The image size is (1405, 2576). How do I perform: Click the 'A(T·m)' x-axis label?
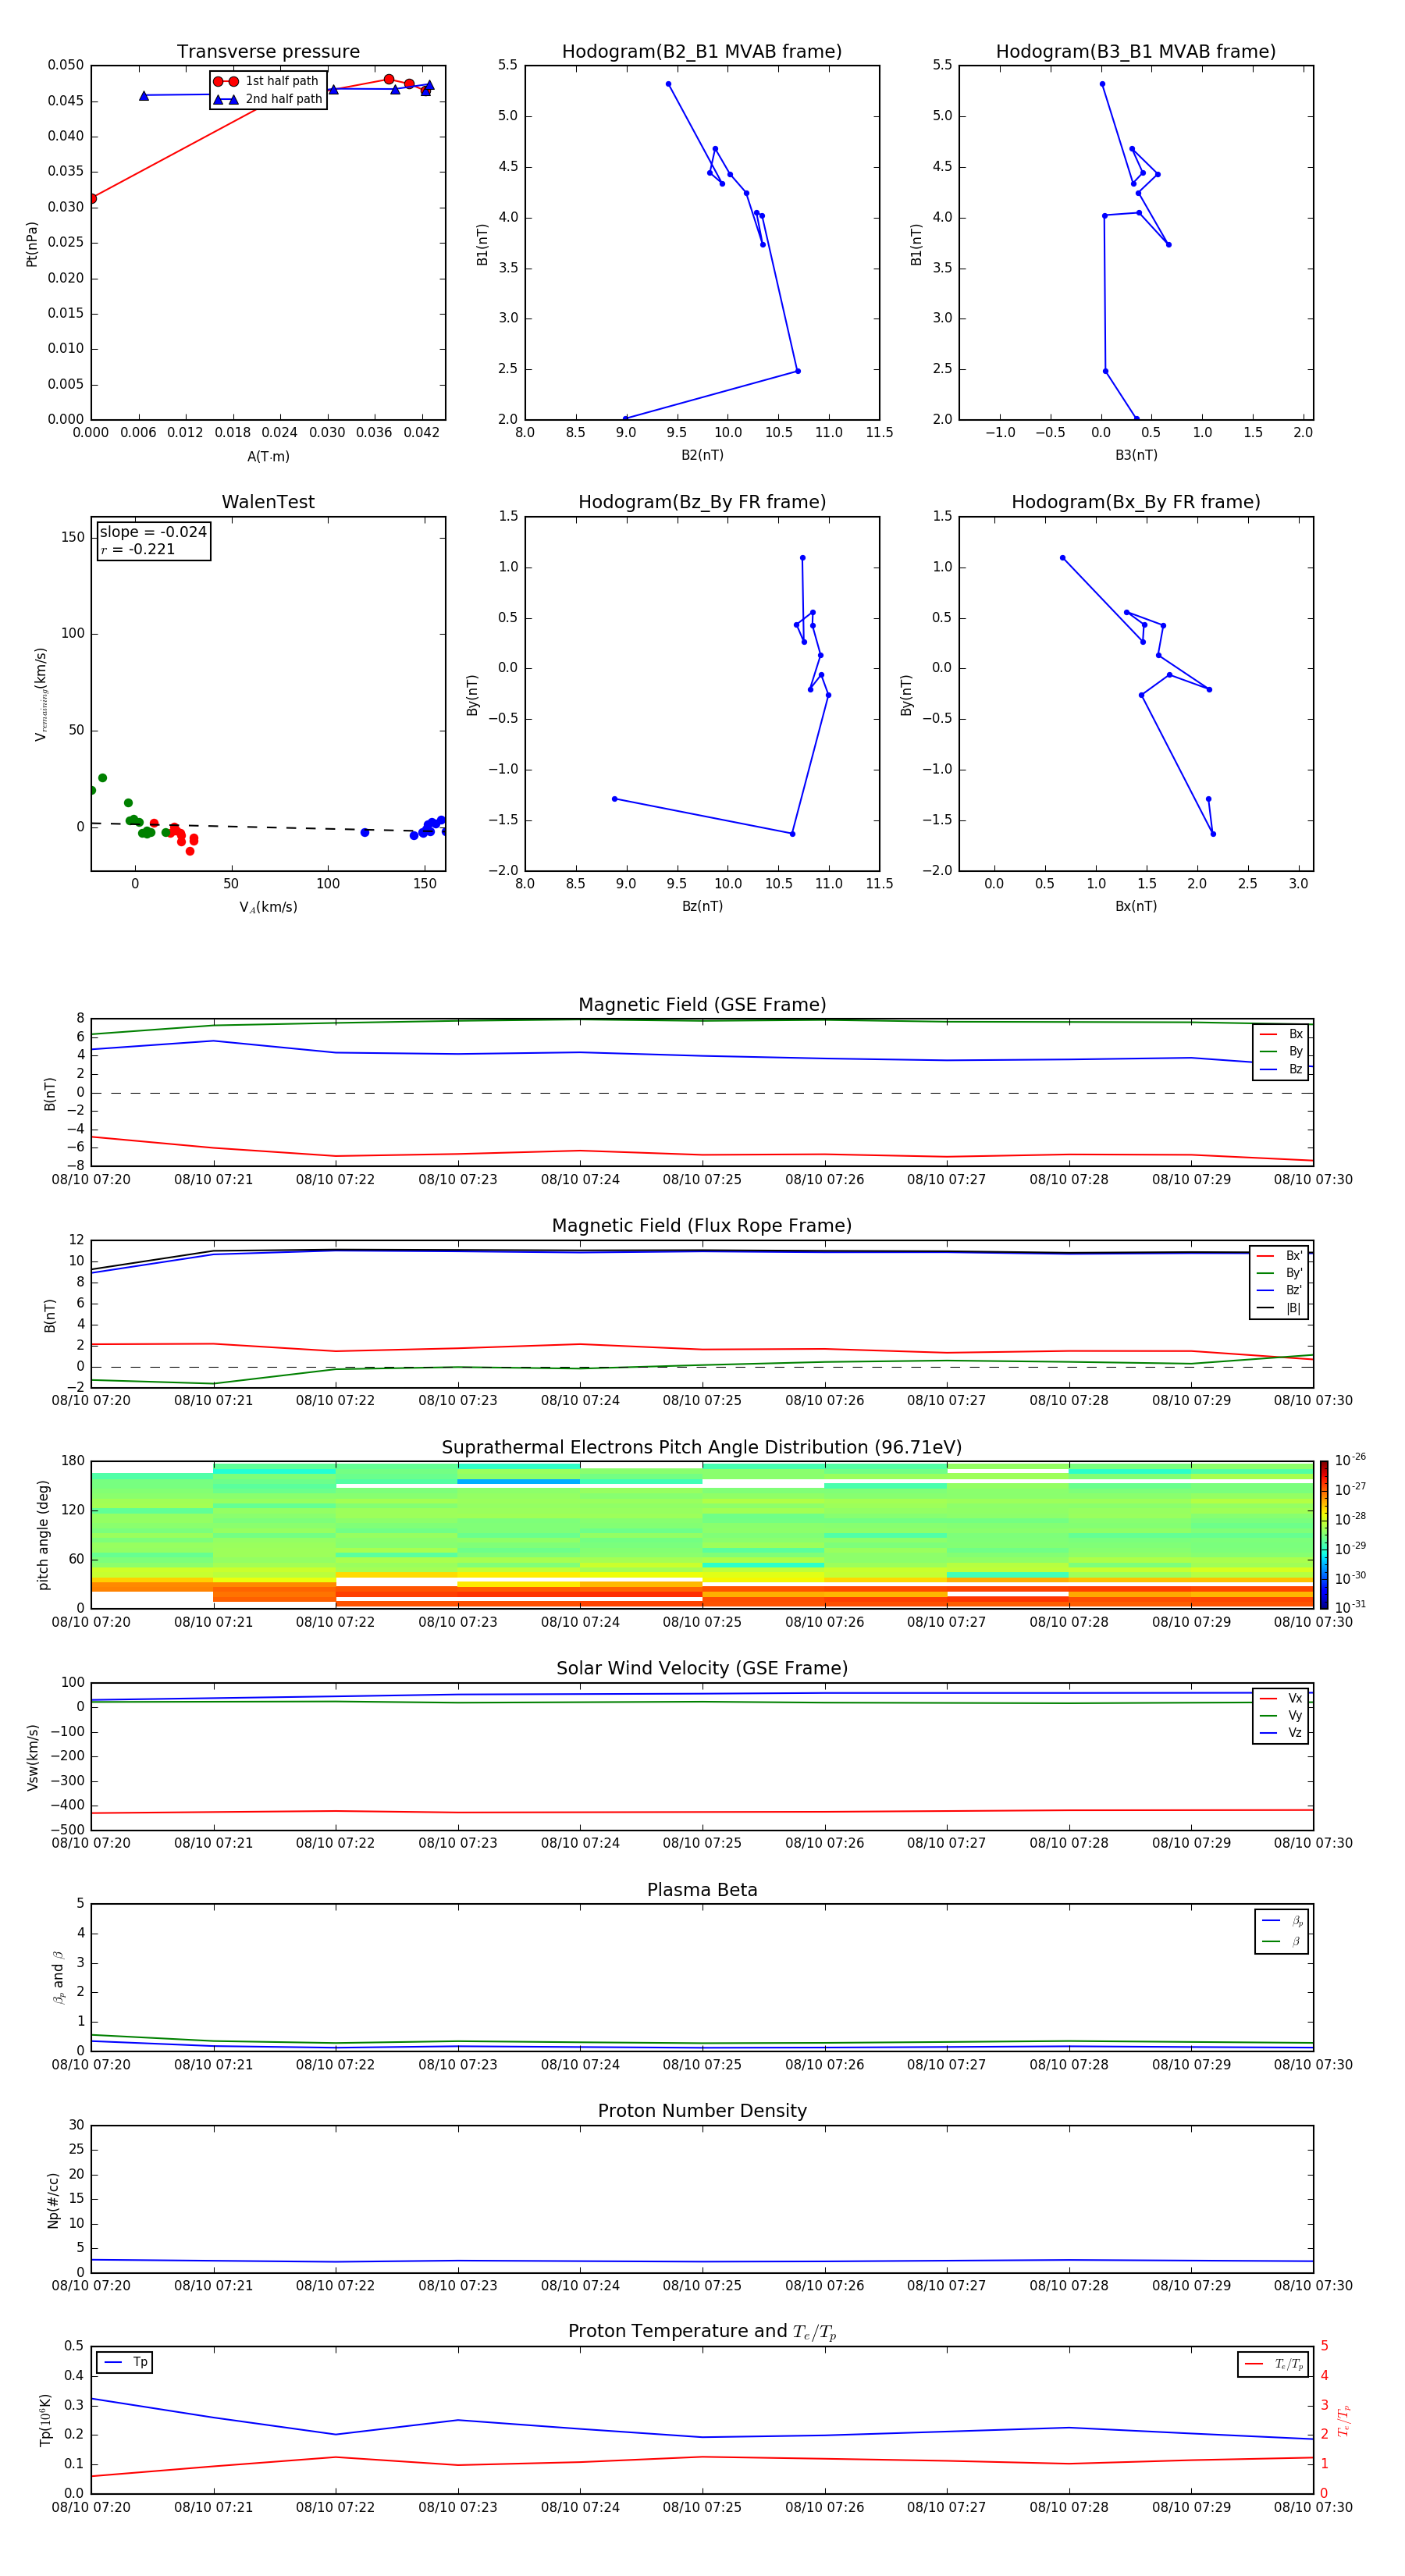point(268,456)
